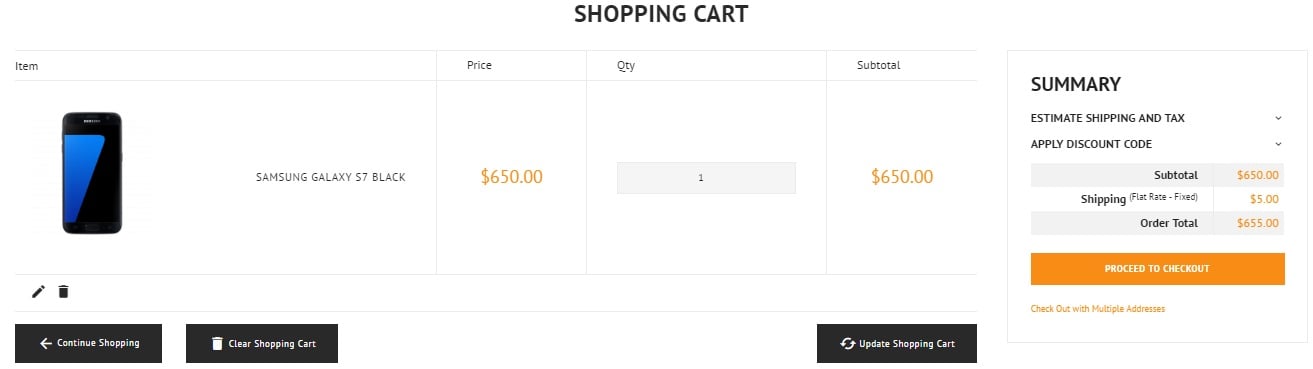The height and width of the screenshot is (369, 1313).
Task: Click the trash icon in Clear Shopping Cart
Action: point(217,343)
